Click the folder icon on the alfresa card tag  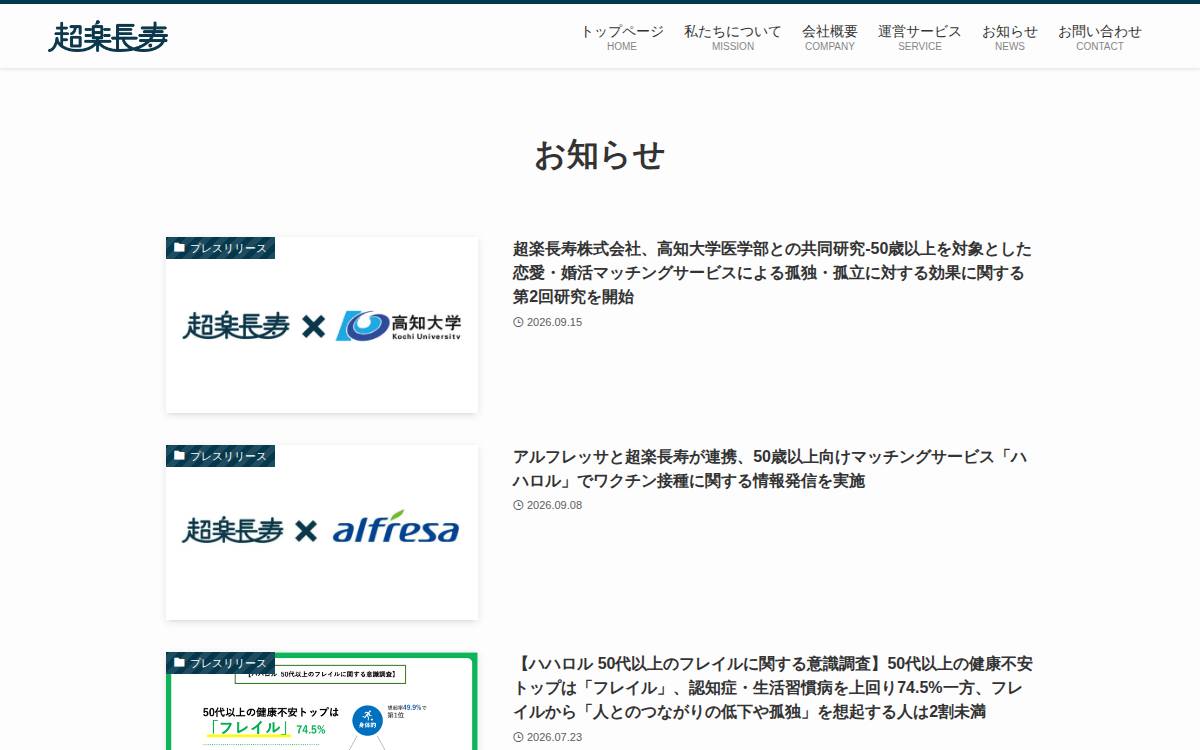(179, 456)
